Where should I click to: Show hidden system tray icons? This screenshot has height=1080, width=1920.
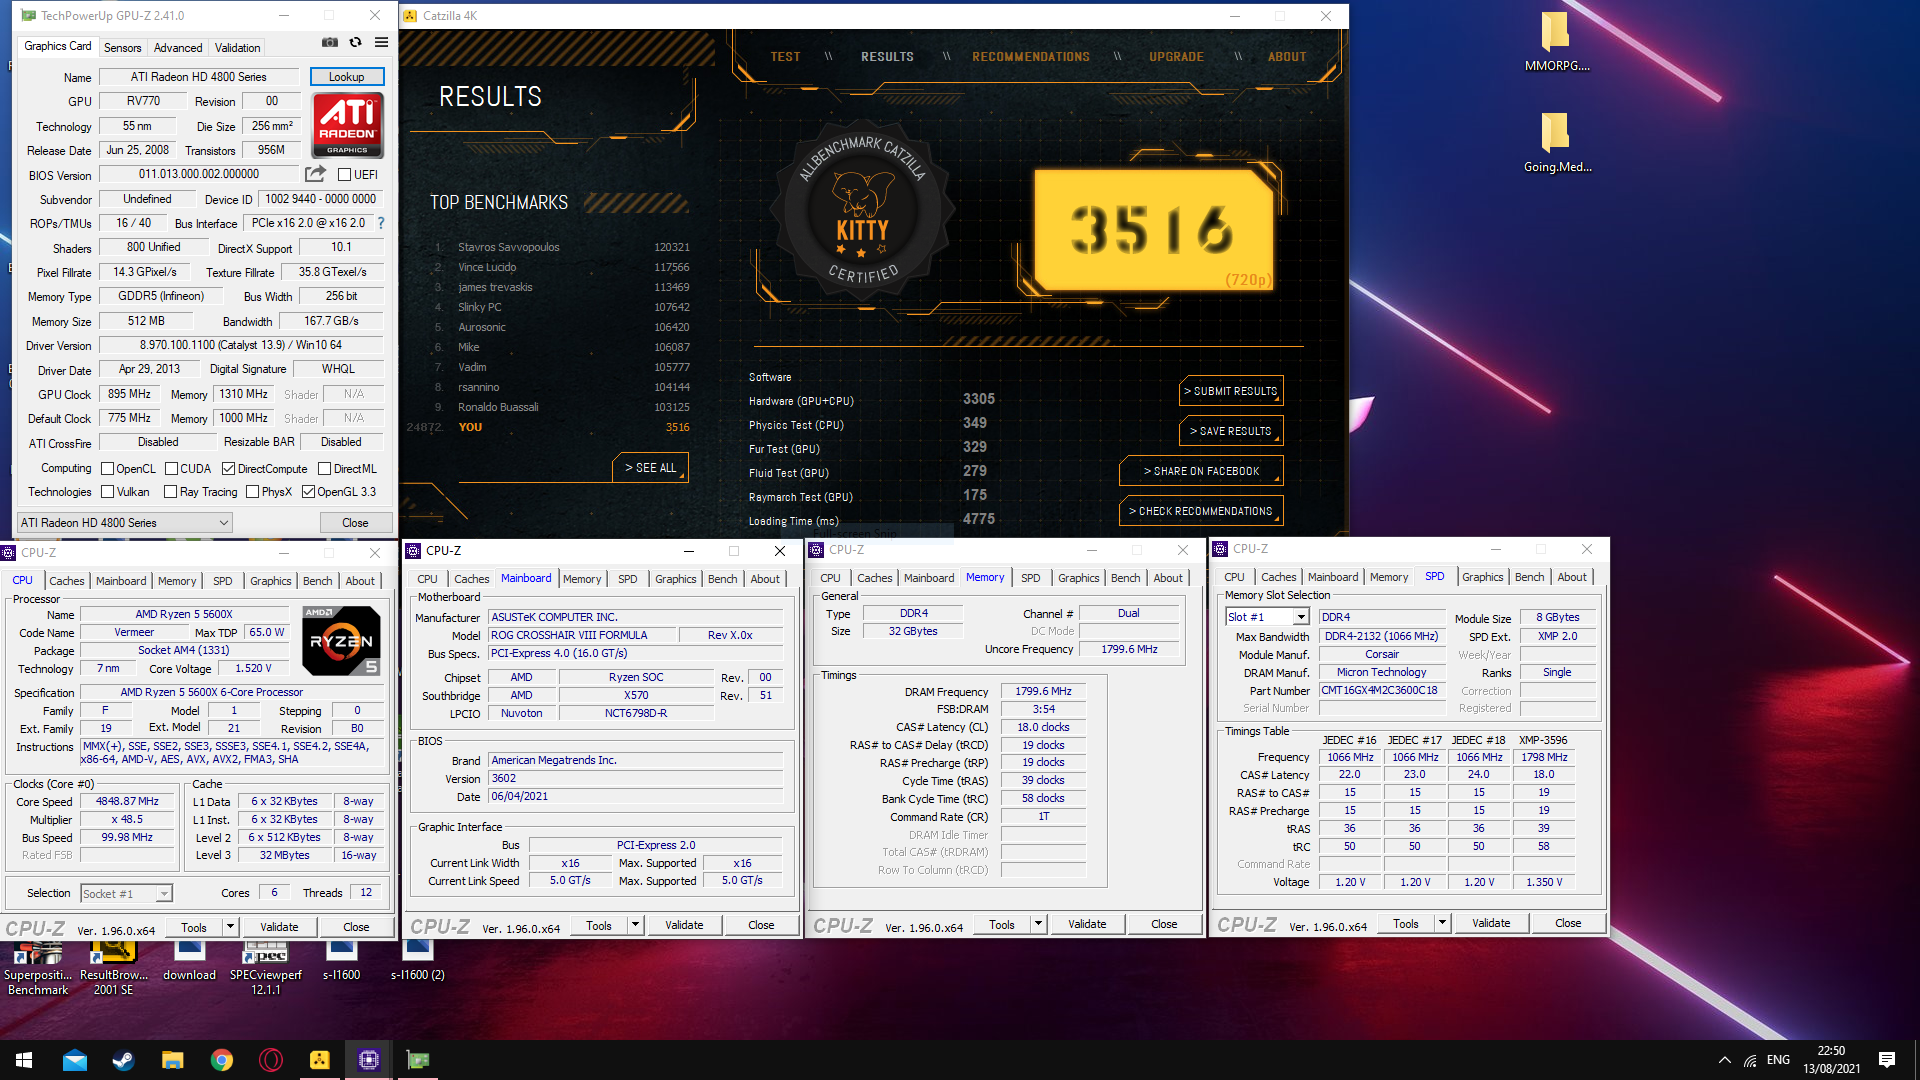pyautogui.click(x=1724, y=1060)
